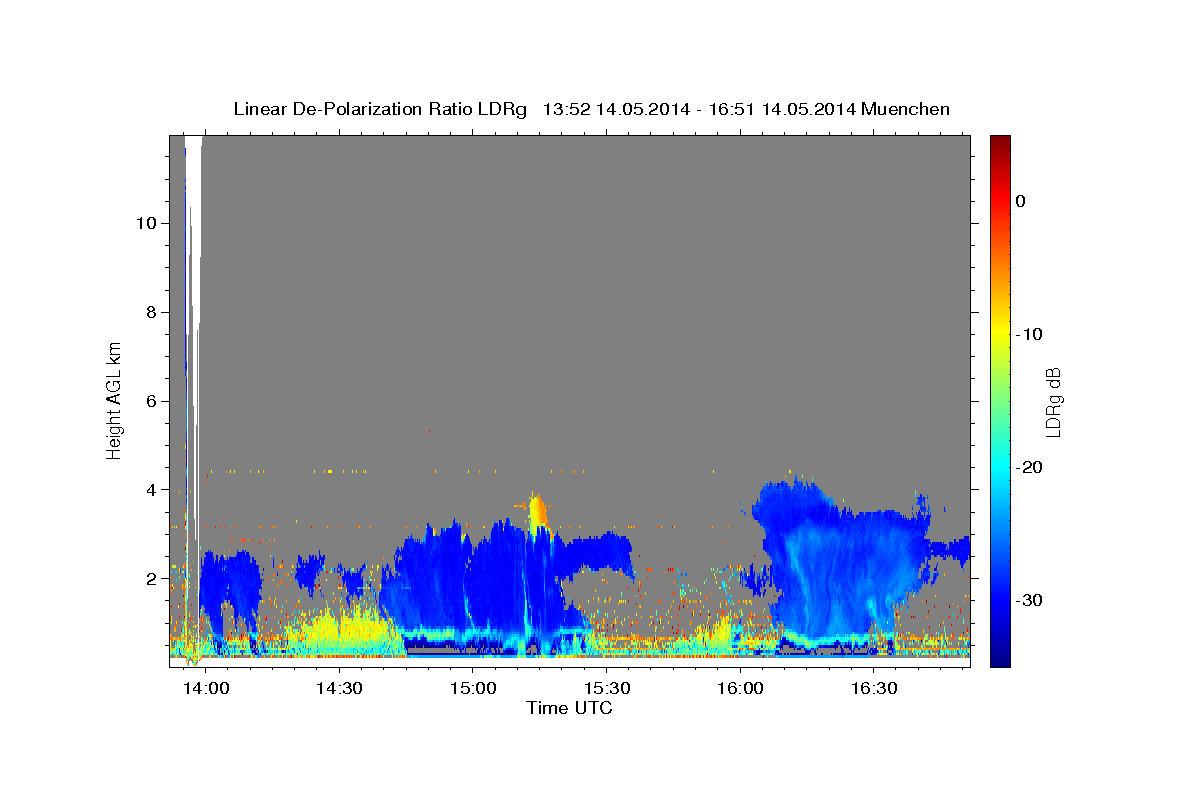The height and width of the screenshot is (800, 1200).
Task: Click the colorbar value -20
Action: click(x=1030, y=467)
